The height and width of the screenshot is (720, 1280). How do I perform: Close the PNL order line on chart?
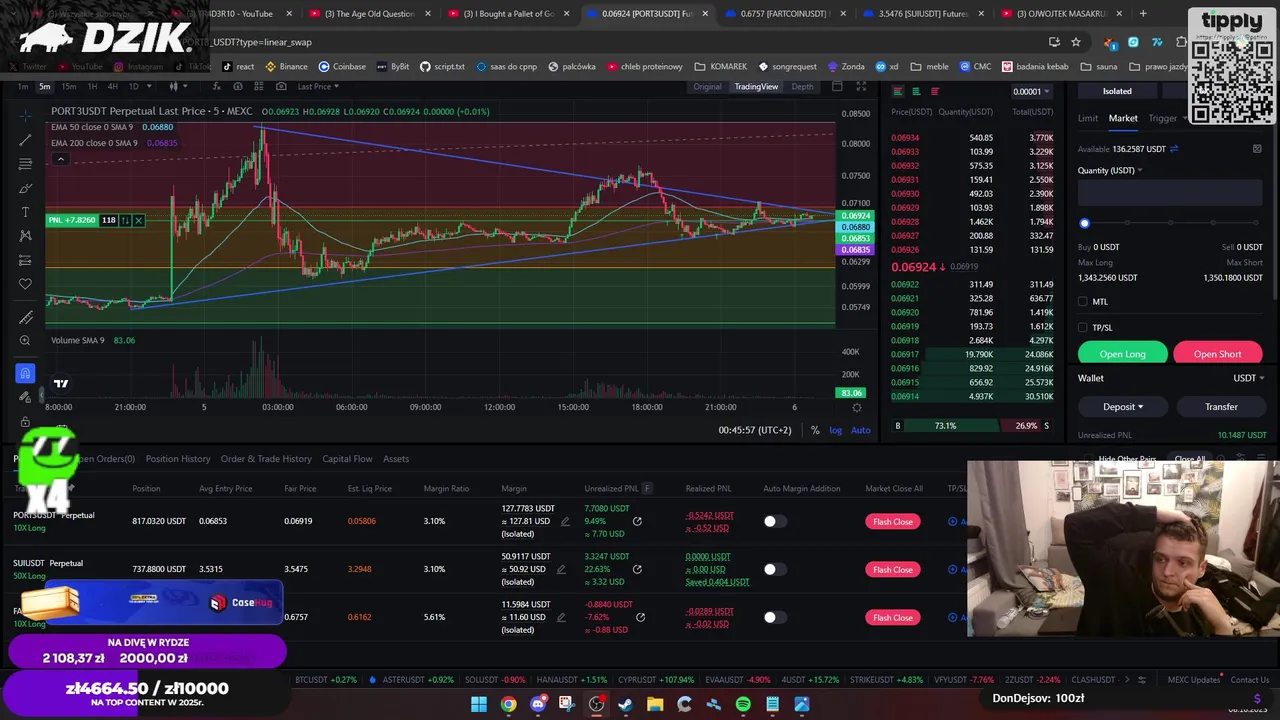(139, 220)
